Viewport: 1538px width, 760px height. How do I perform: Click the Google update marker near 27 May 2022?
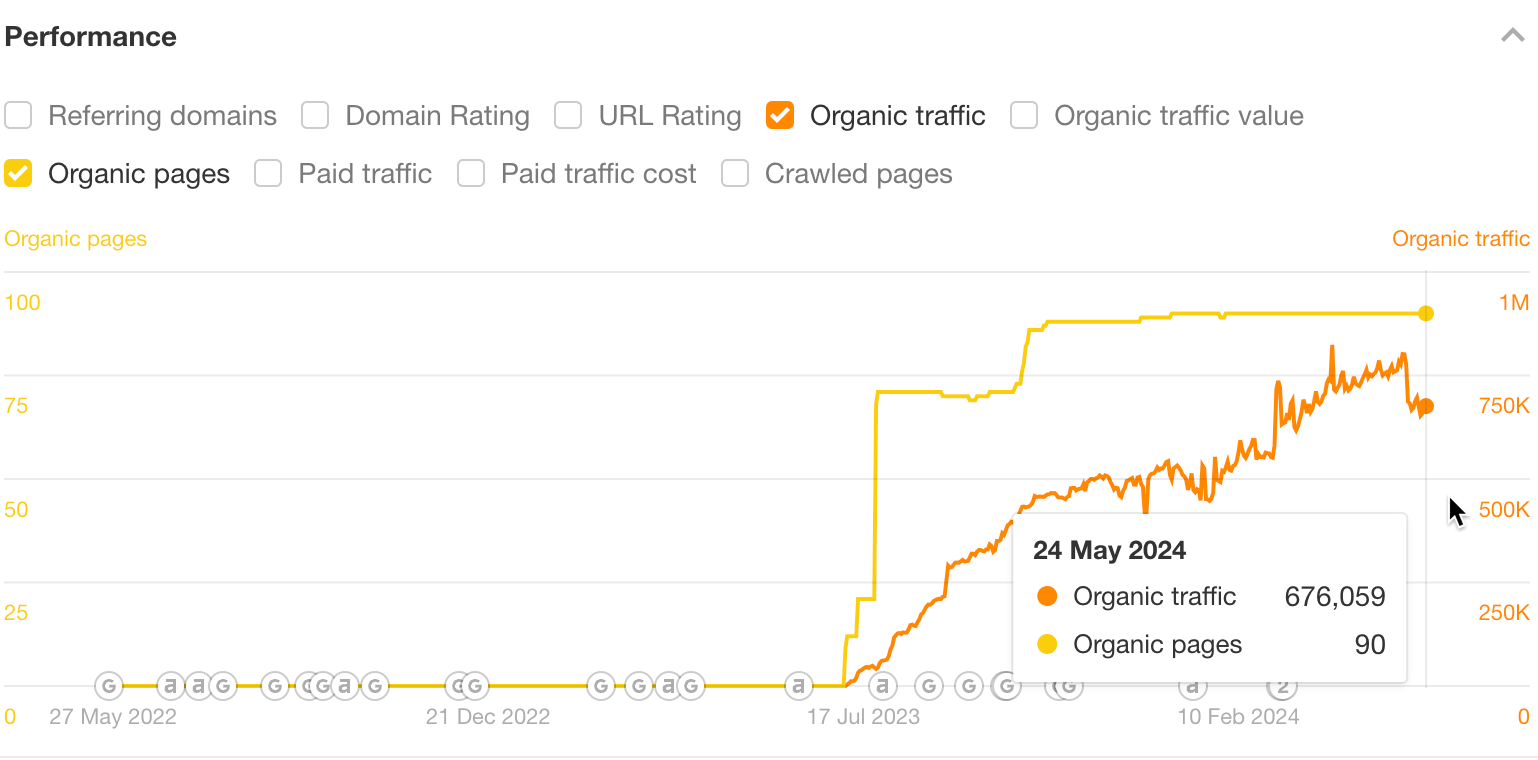tap(107, 686)
